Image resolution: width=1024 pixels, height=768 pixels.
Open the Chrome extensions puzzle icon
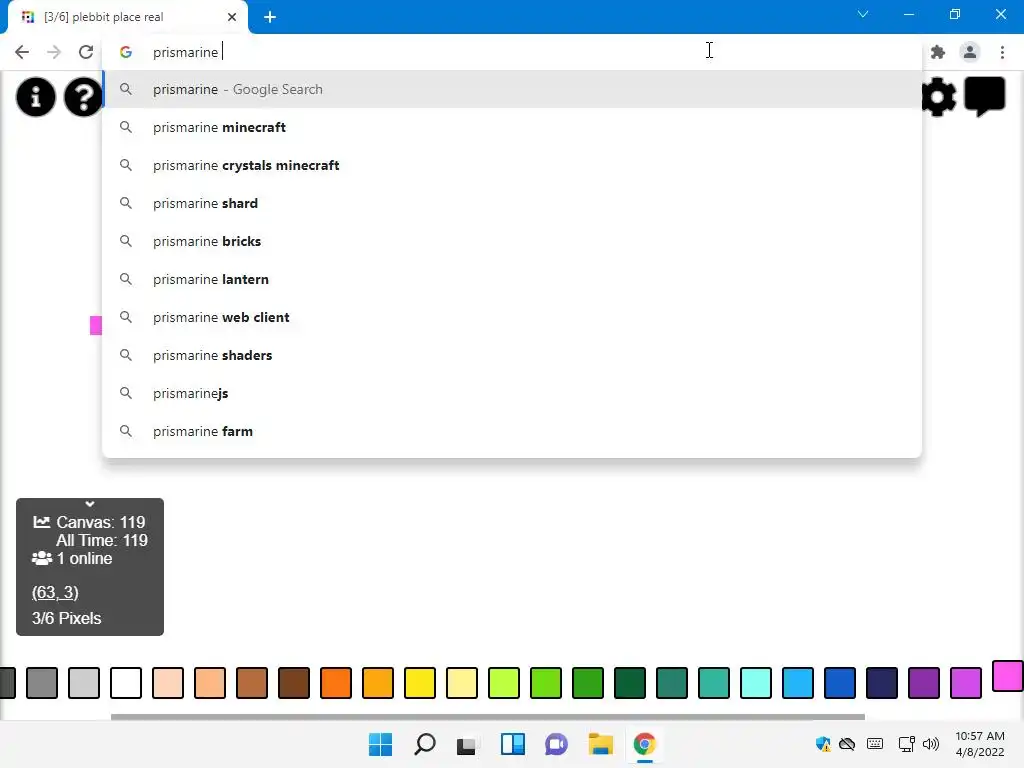(938, 52)
